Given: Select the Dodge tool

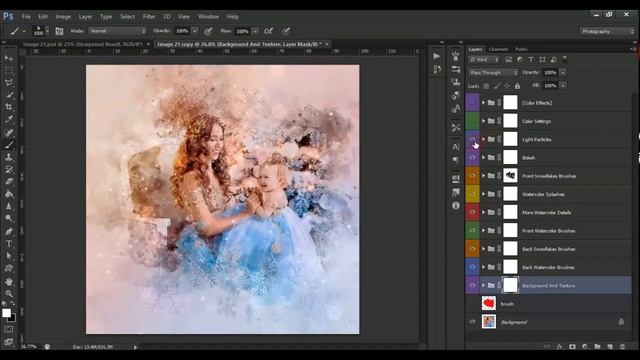Looking at the screenshot, I should tap(9, 218).
